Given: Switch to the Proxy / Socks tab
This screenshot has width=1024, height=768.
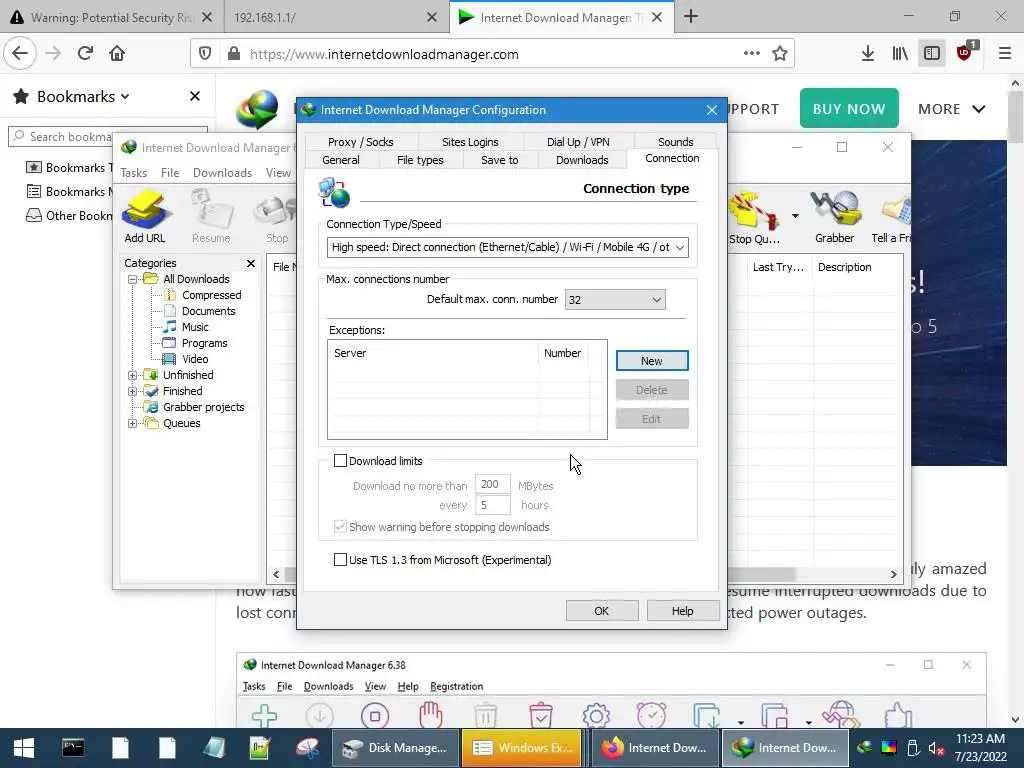Looking at the screenshot, I should [x=360, y=142].
